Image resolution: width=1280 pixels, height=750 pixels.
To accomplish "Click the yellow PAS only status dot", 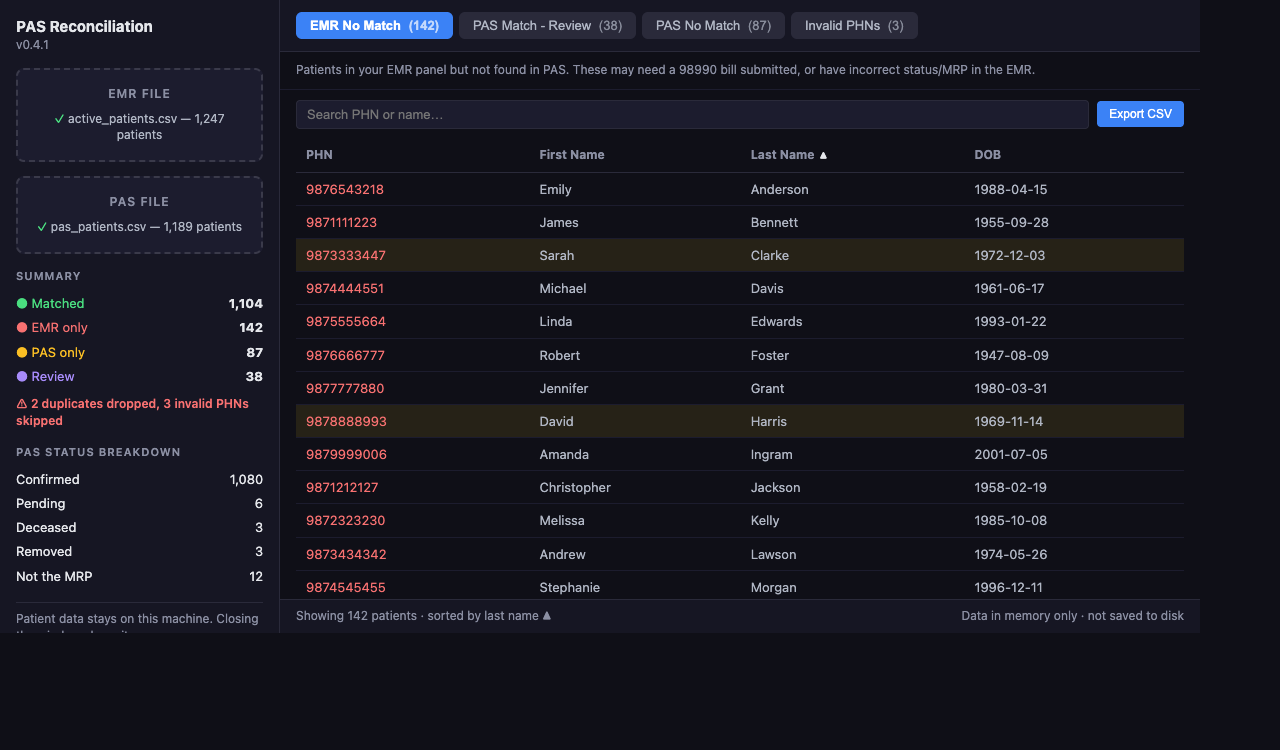I will coord(22,352).
